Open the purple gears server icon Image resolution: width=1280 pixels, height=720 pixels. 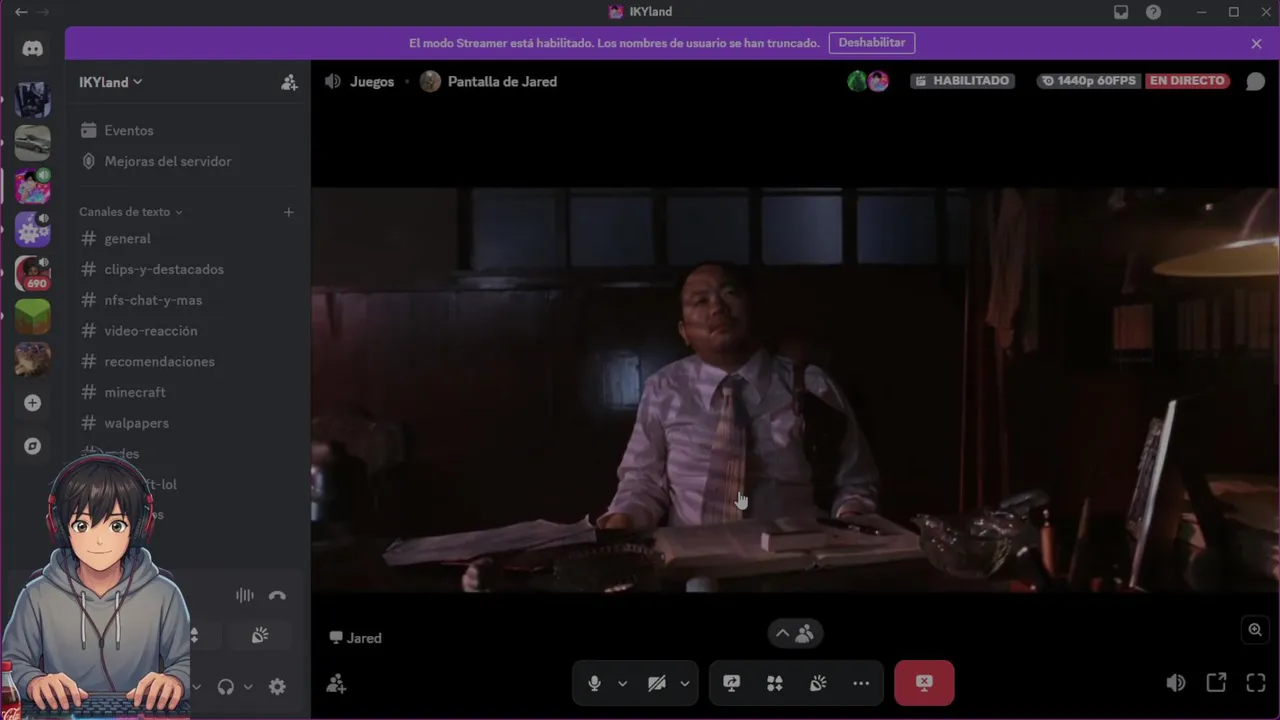tap(32, 230)
